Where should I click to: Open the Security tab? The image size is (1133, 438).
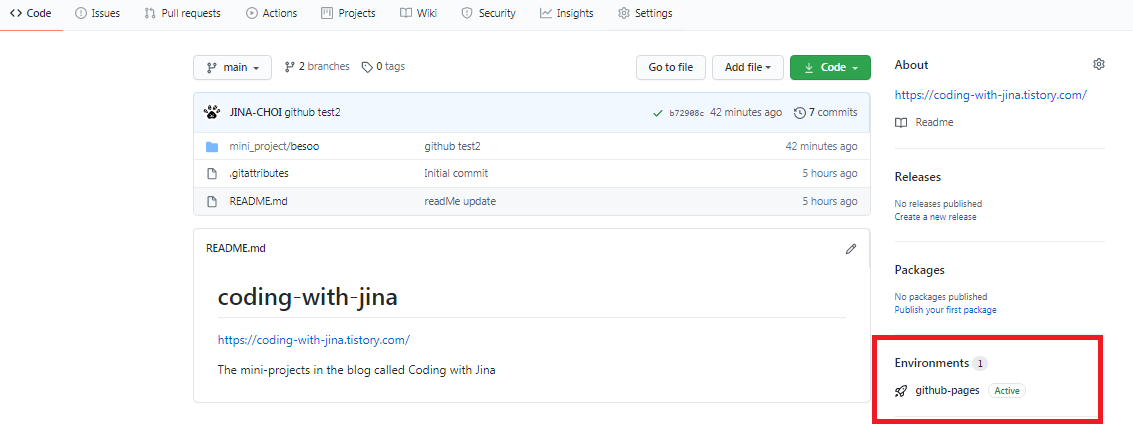tap(488, 13)
